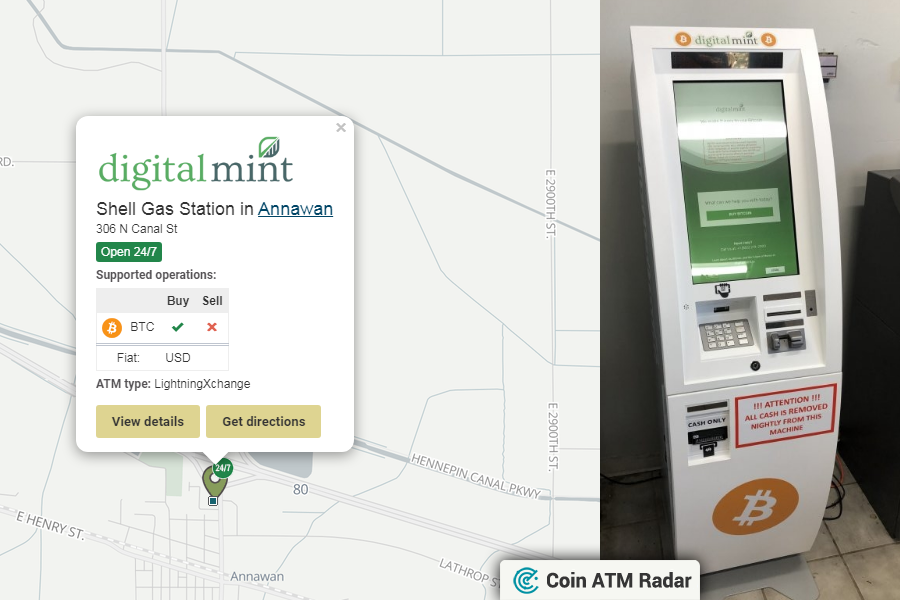The height and width of the screenshot is (600, 900).
Task: Click the Bitcoin BTC icon in operations table
Action: point(112,327)
